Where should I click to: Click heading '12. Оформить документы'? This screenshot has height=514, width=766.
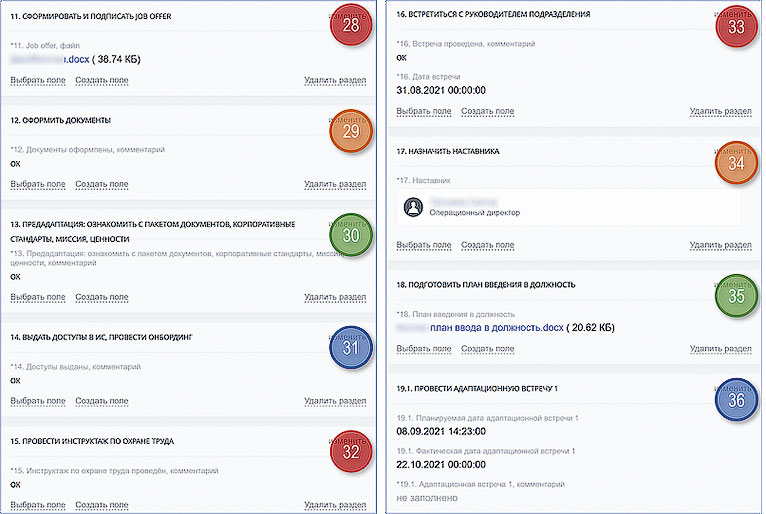pyautogui.click(x=61, y=120)
